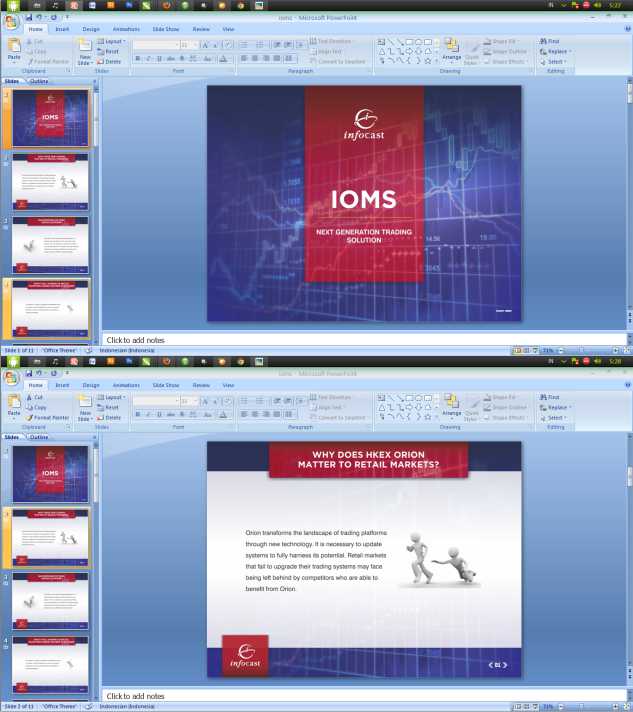Toggle Align Left in the IOMS window ribbon
Screen dimensions: 633x712
(244, 58)
